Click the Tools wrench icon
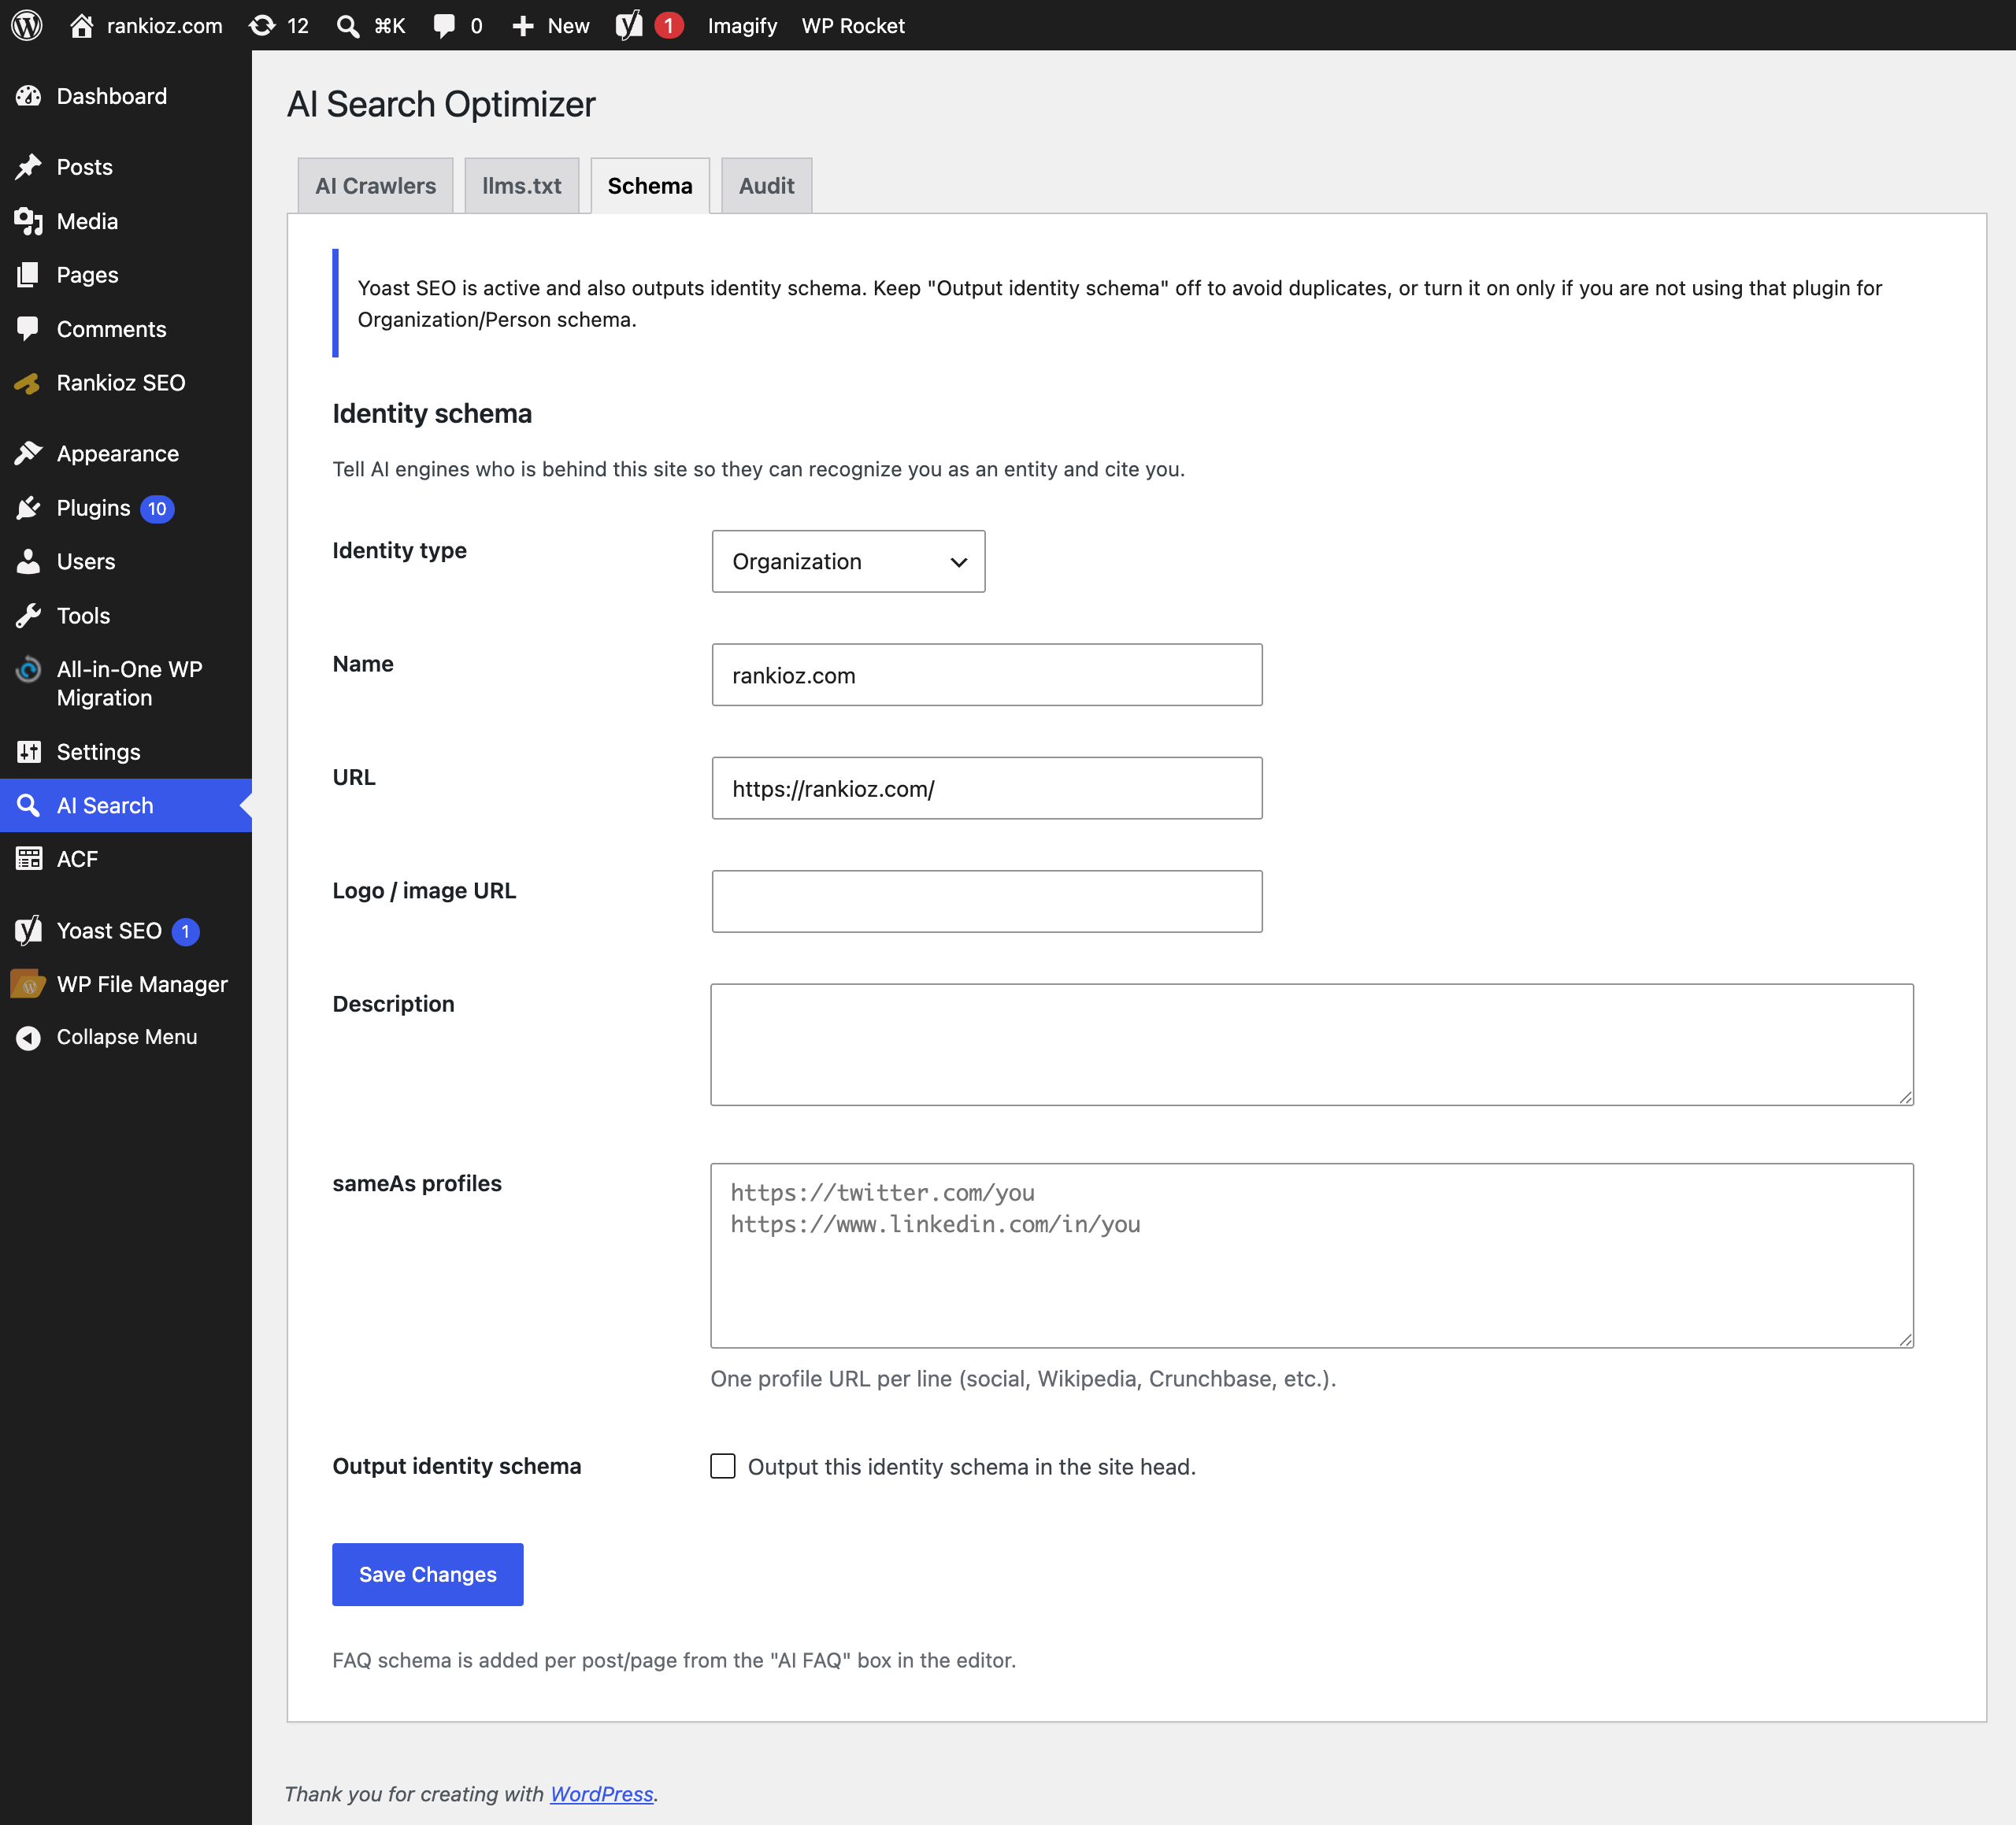The width and height of the screenshot is (2016, 1825). 28,615
